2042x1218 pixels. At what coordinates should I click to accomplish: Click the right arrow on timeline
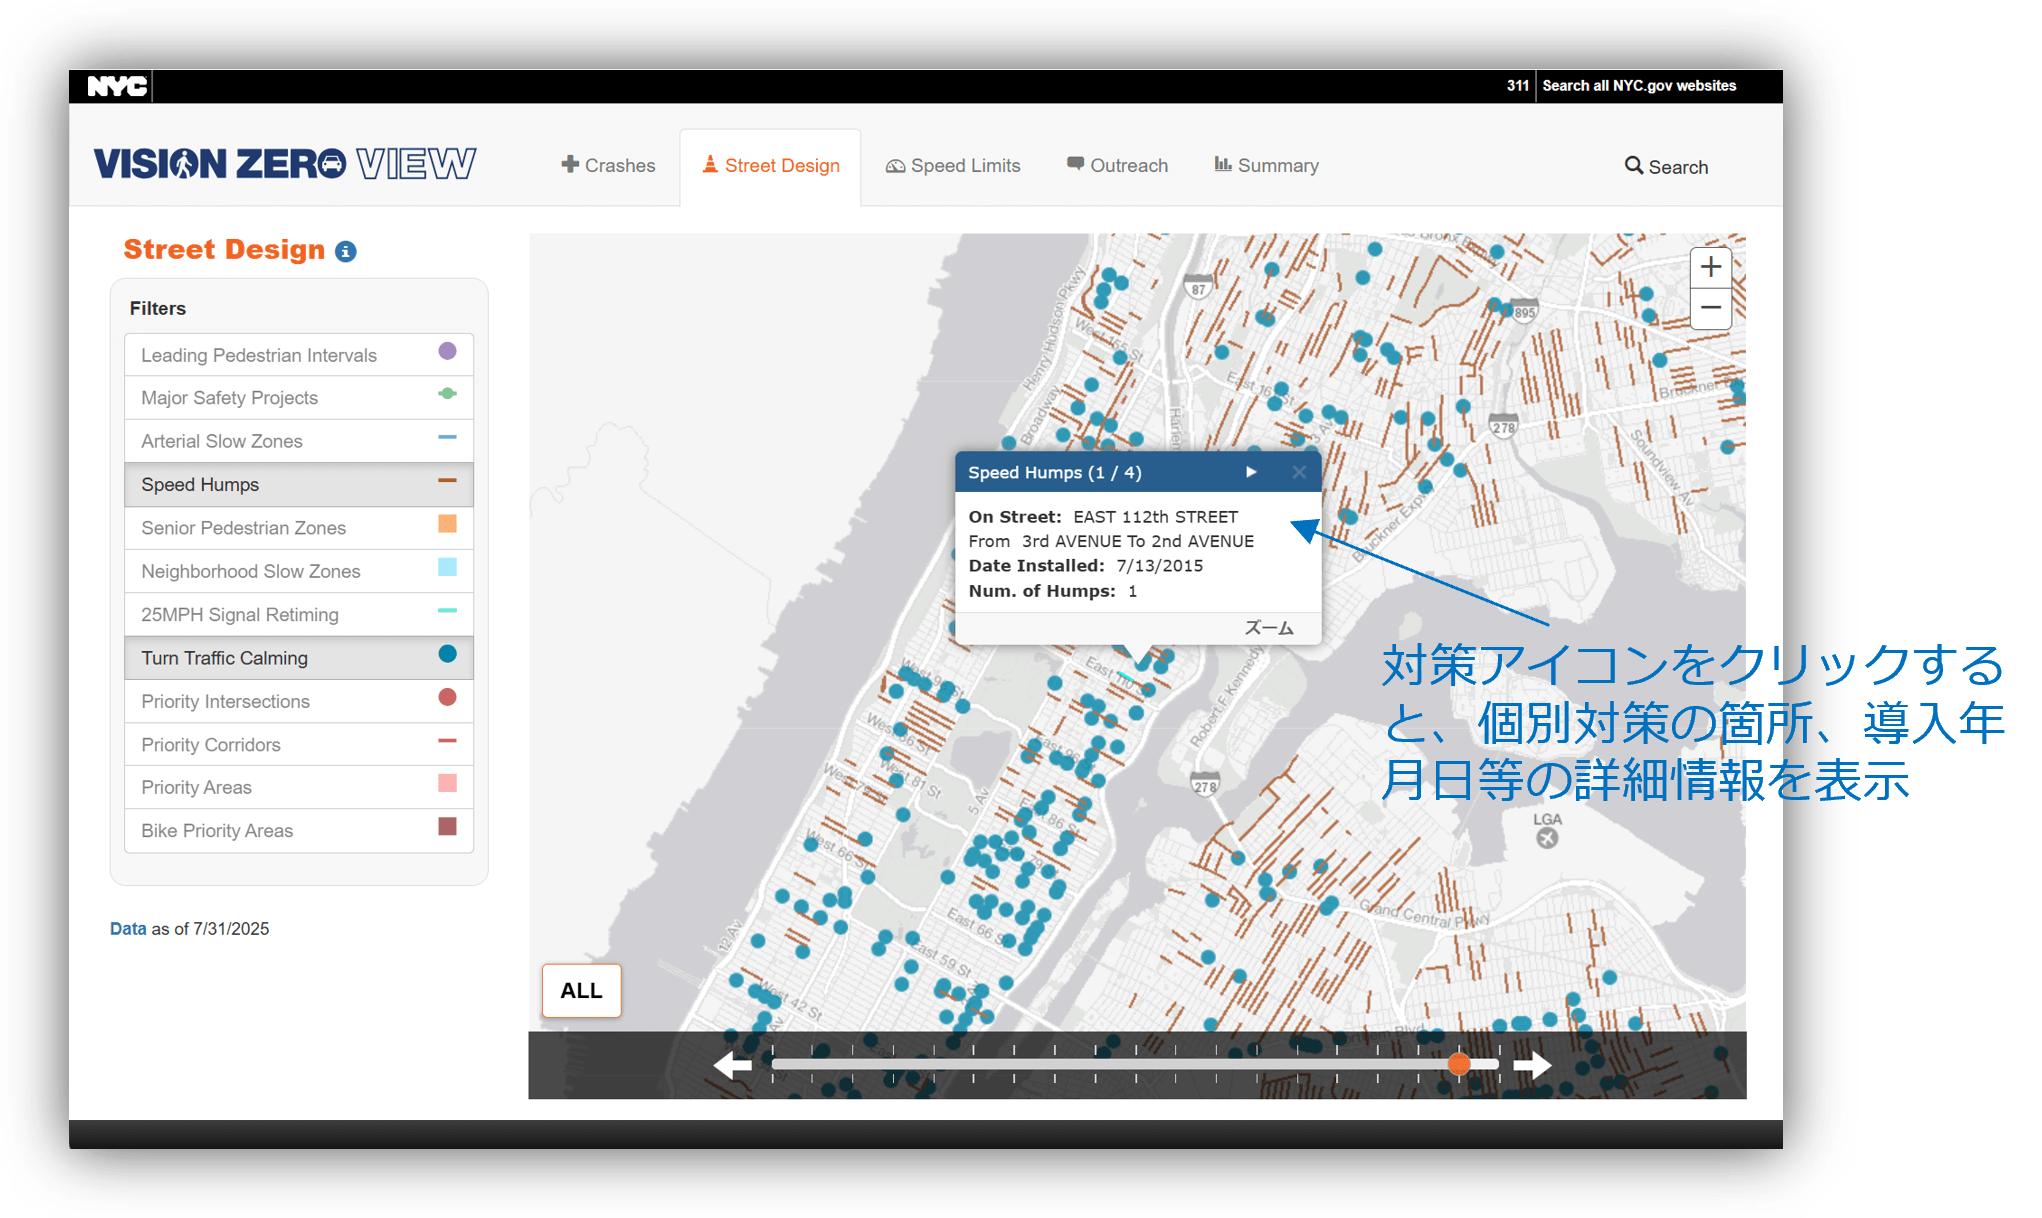1531,1065
